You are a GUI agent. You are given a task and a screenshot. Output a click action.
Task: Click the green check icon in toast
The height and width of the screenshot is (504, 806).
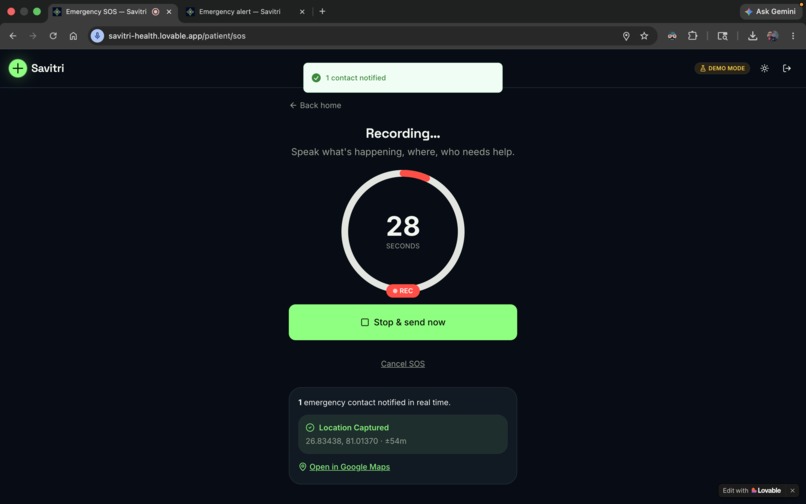click(x=316, y=78)
